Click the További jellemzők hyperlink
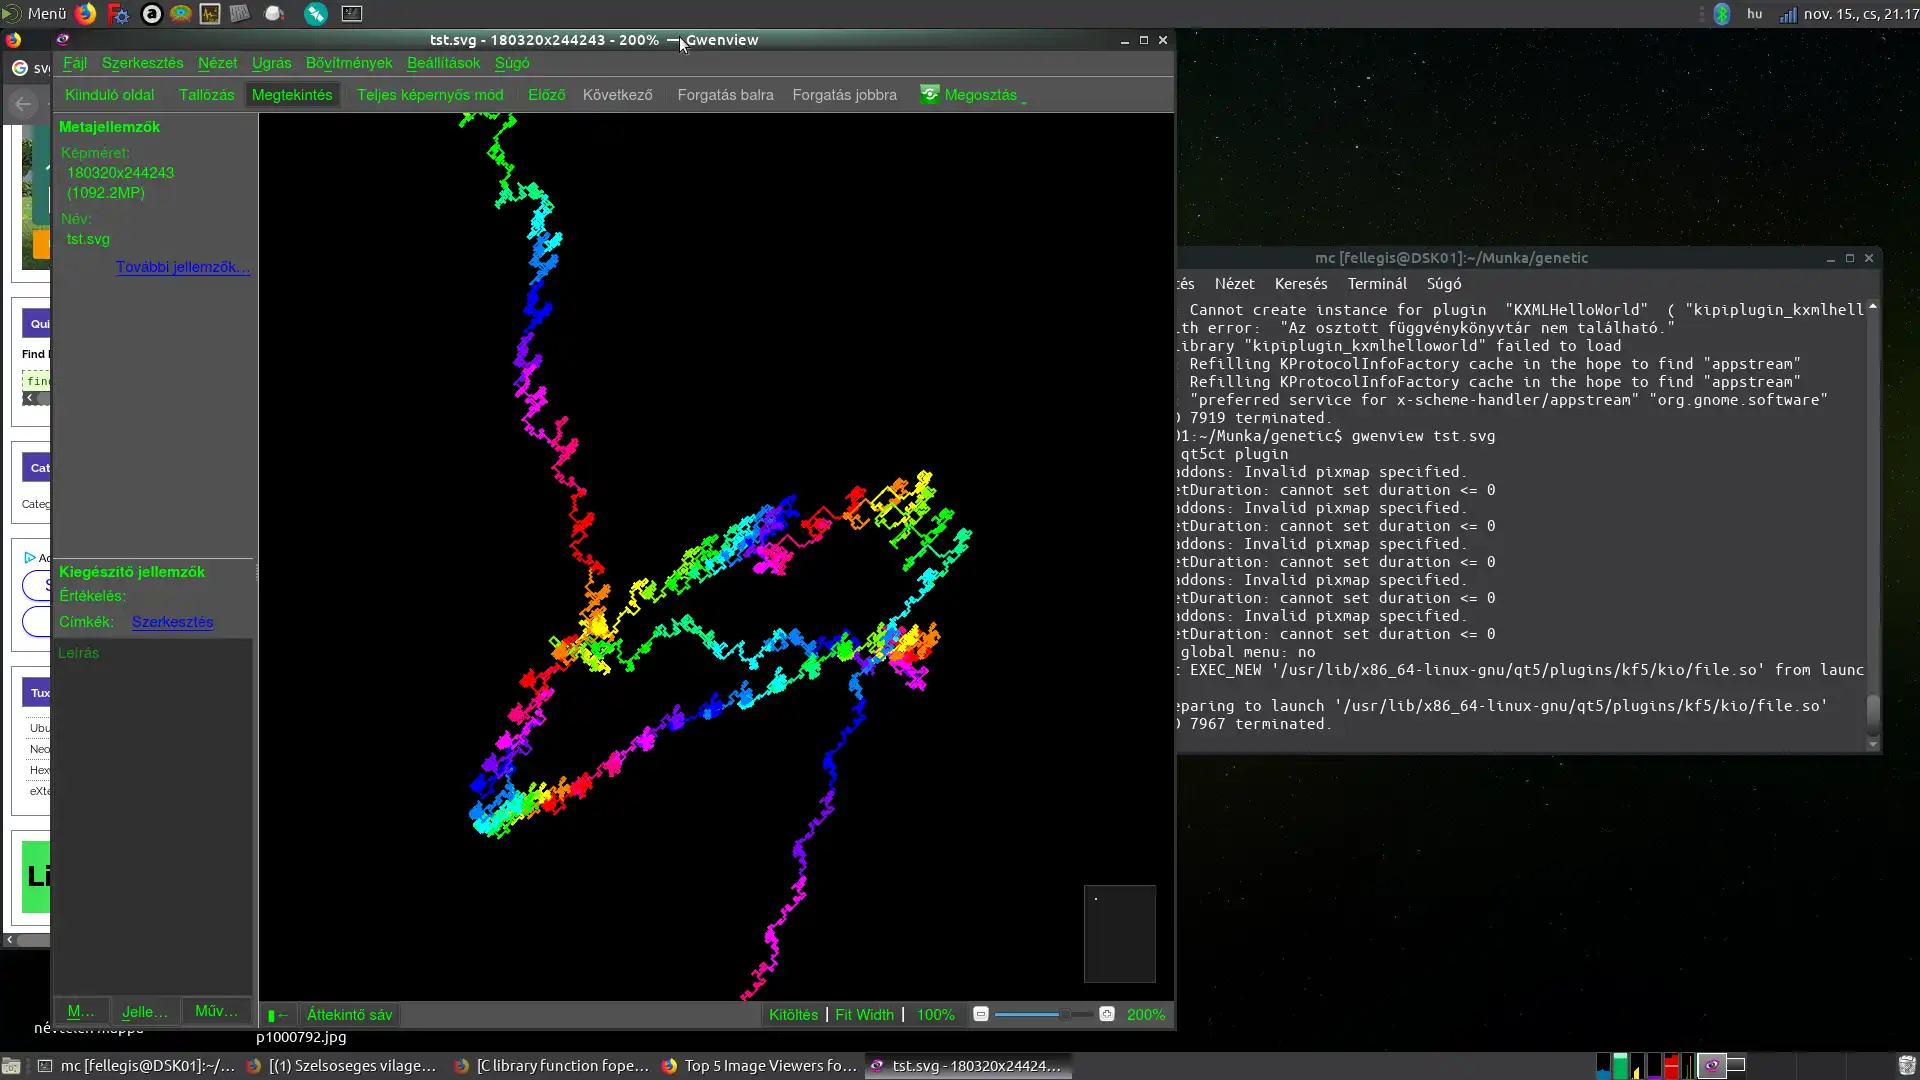The height and width of the screenshot is (1080, 1920). [181, 266]
